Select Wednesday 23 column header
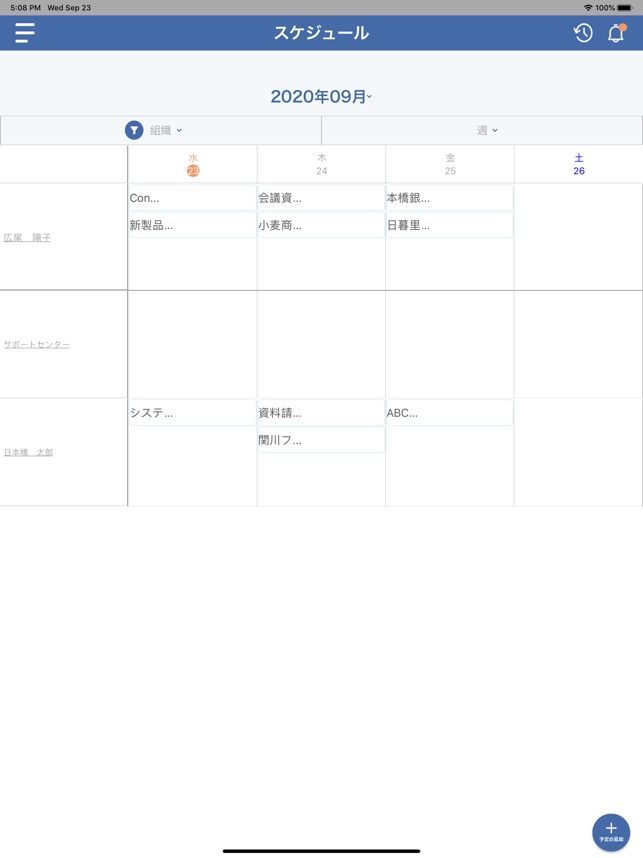Screen dimensions: 643x858 point(193,164)
